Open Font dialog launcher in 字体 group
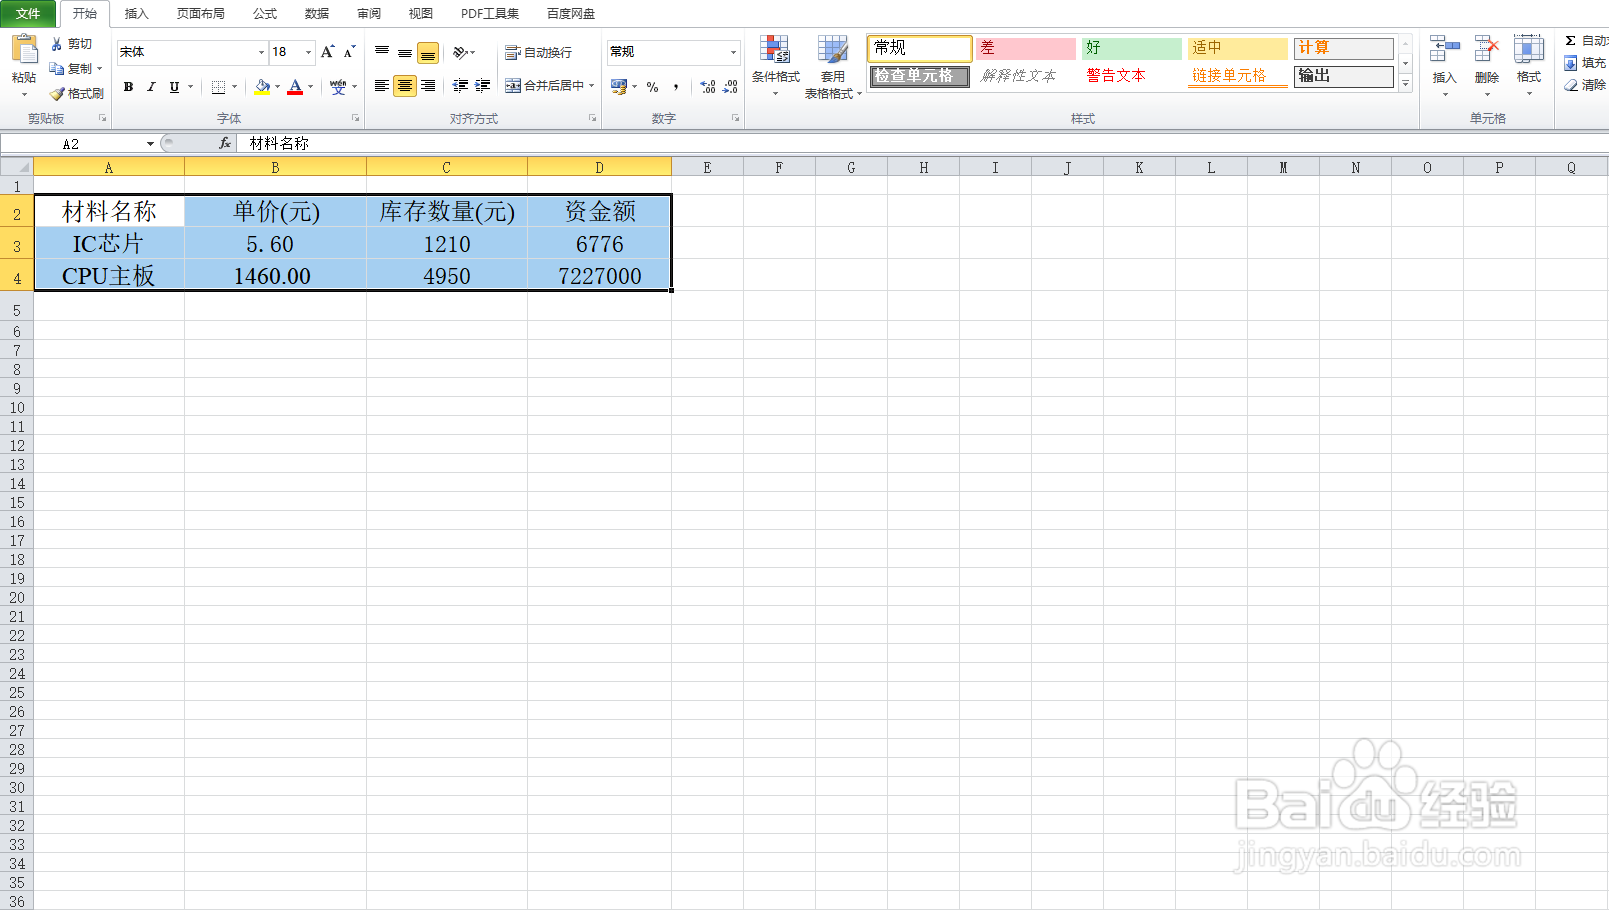Screen dimensions: 1609x910 pyautogui.click(x=355, y=118)
